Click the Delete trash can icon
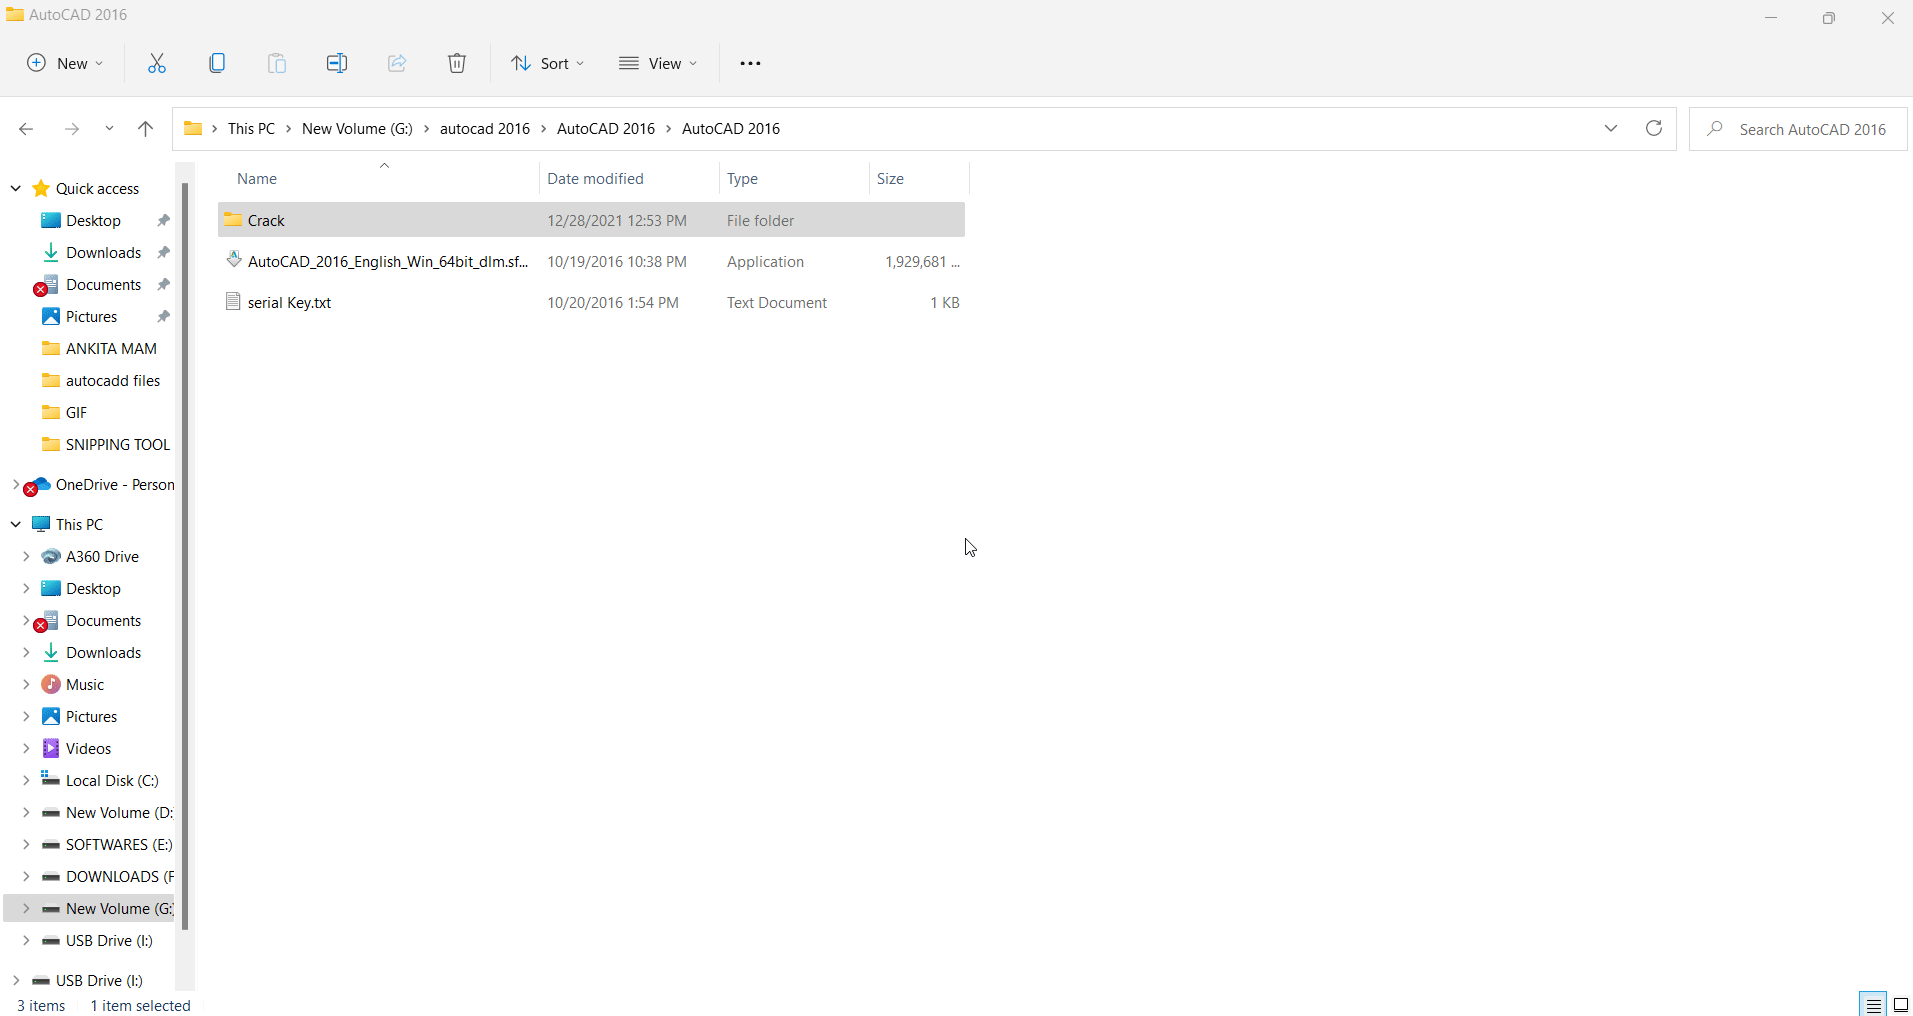1913x1016 pixels. pos(457,63)
